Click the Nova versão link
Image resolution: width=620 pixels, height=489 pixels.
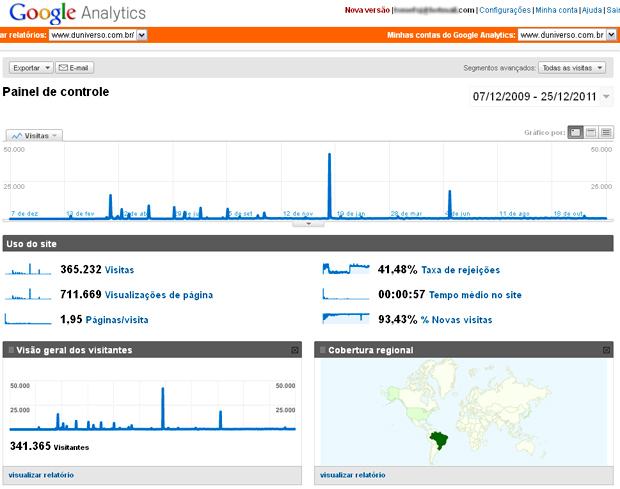click(366, 10)
